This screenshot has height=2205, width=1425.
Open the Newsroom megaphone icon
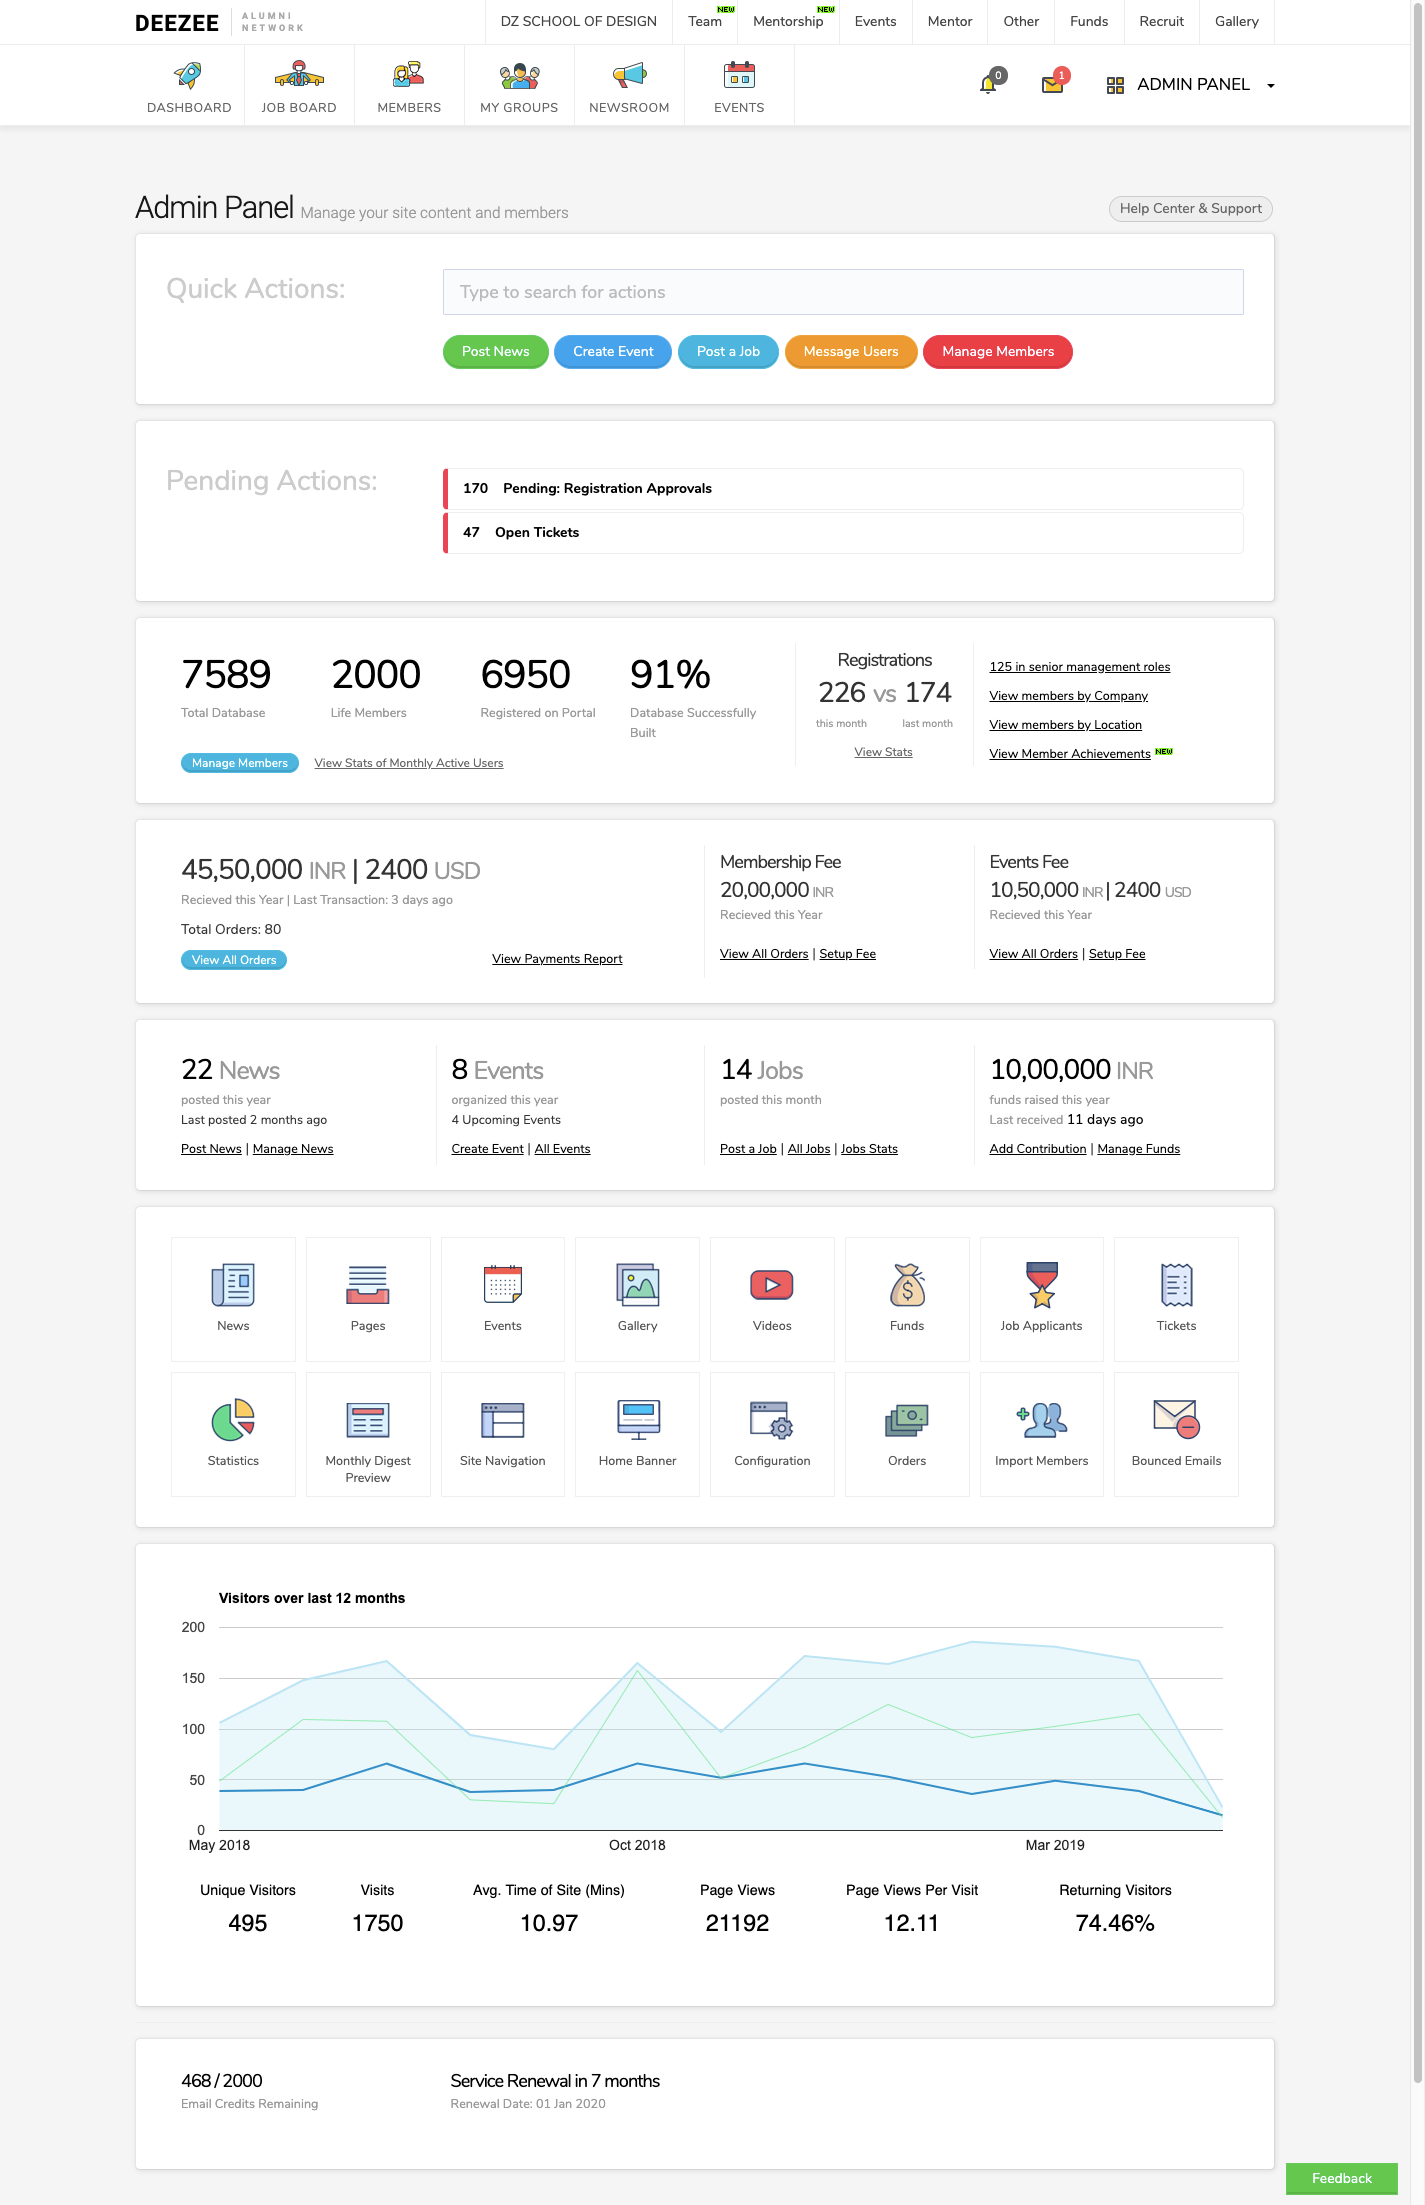coord(629,75)
